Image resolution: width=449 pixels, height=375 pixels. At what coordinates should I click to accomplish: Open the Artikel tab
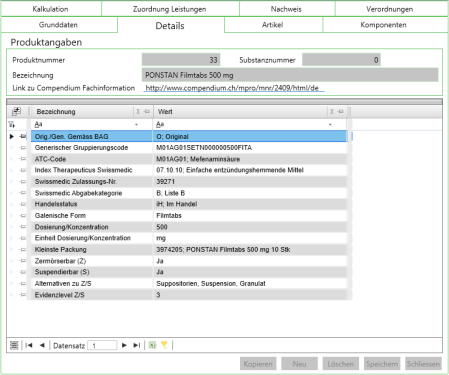pyautogui.click(x=273, y=25)
